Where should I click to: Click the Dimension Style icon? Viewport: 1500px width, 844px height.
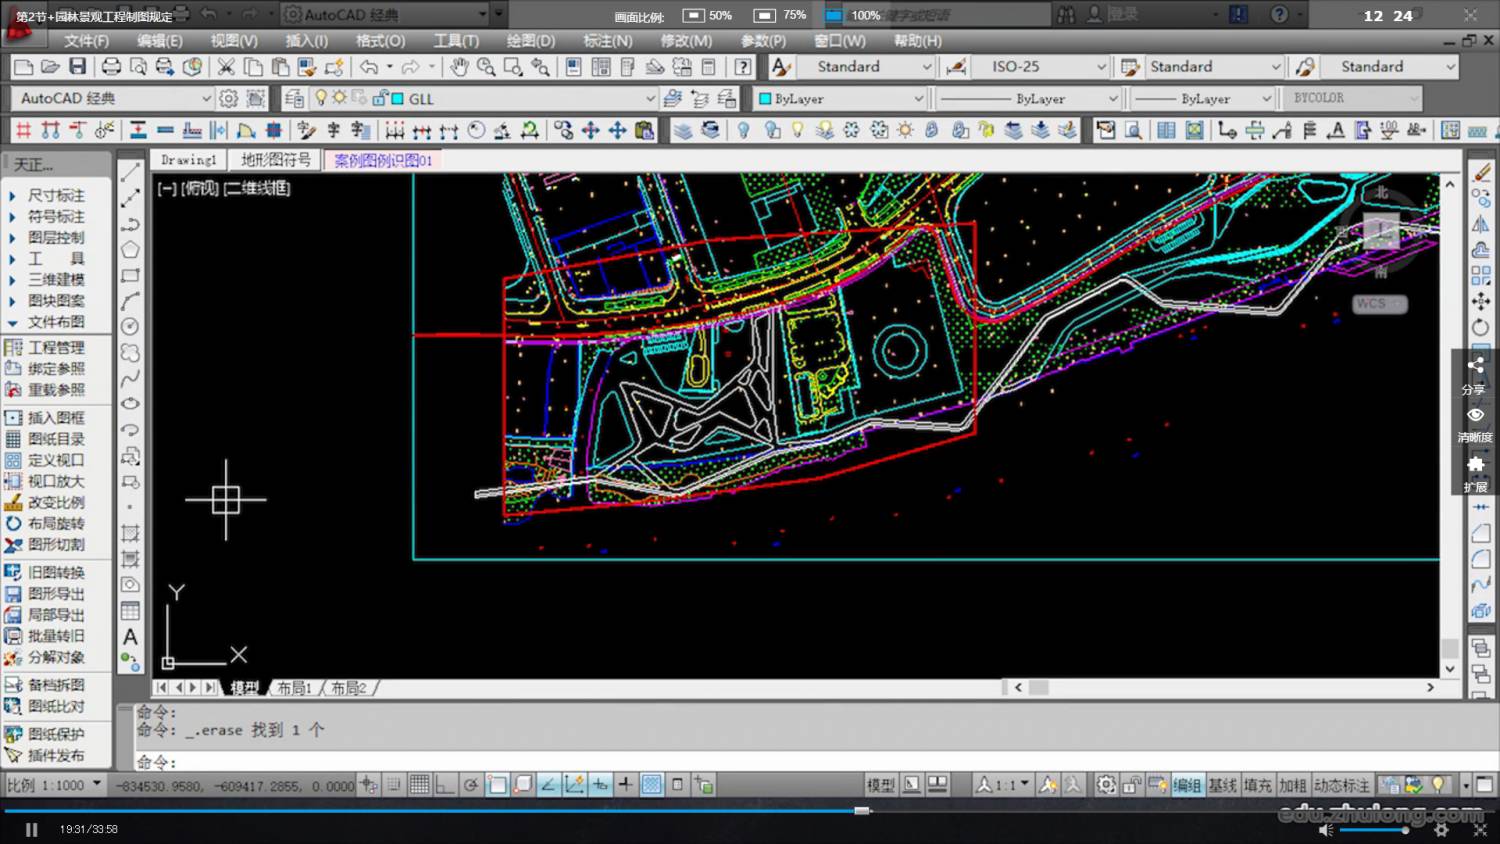tap(956, 67)
